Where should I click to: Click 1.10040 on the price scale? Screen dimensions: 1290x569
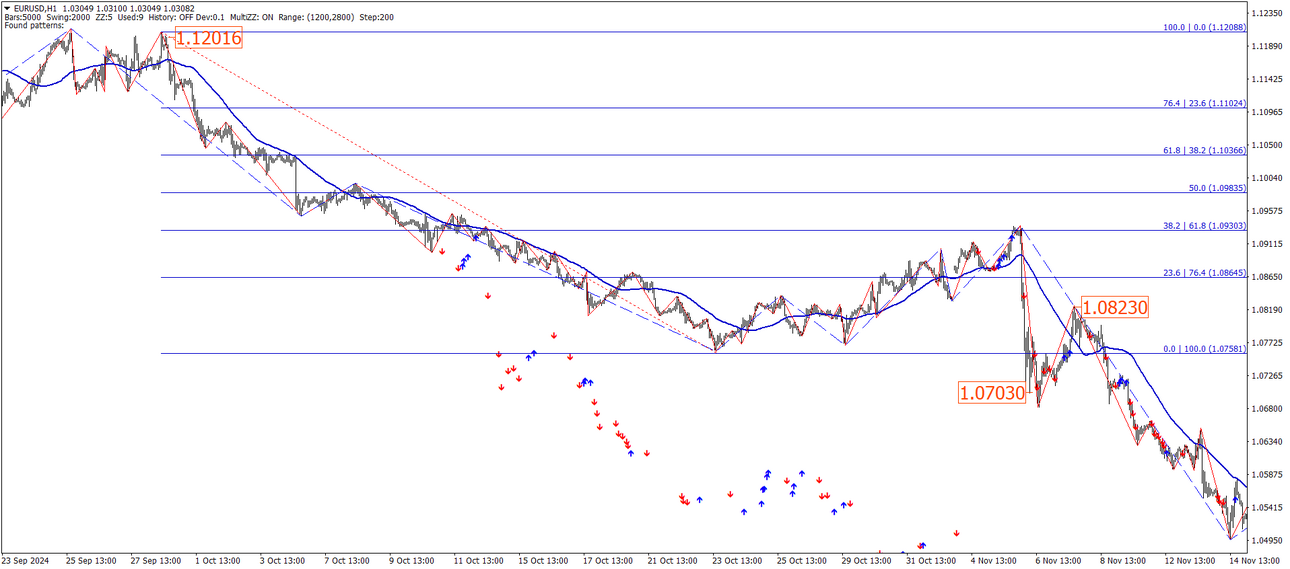1268,178
